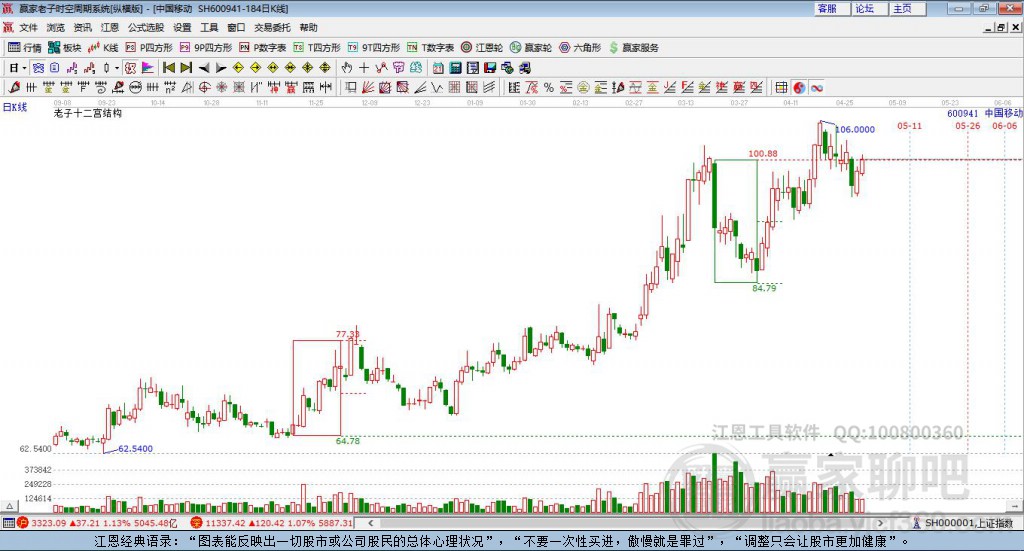Open the 窗口 menu
1024x551 pixels.
pyautogui.click(x=236, y=27)
